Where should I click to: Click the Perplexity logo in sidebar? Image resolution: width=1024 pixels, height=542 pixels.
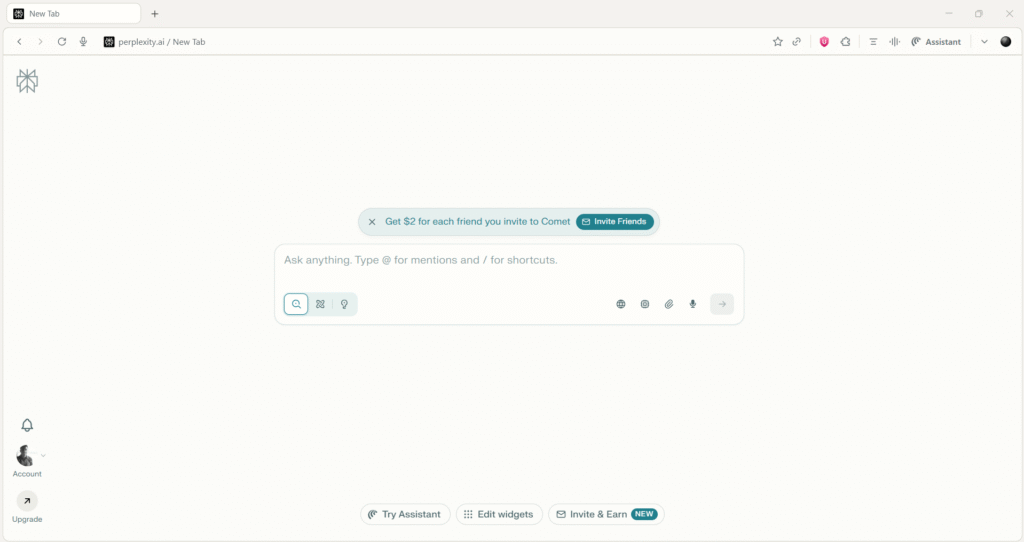pos(27,81)
